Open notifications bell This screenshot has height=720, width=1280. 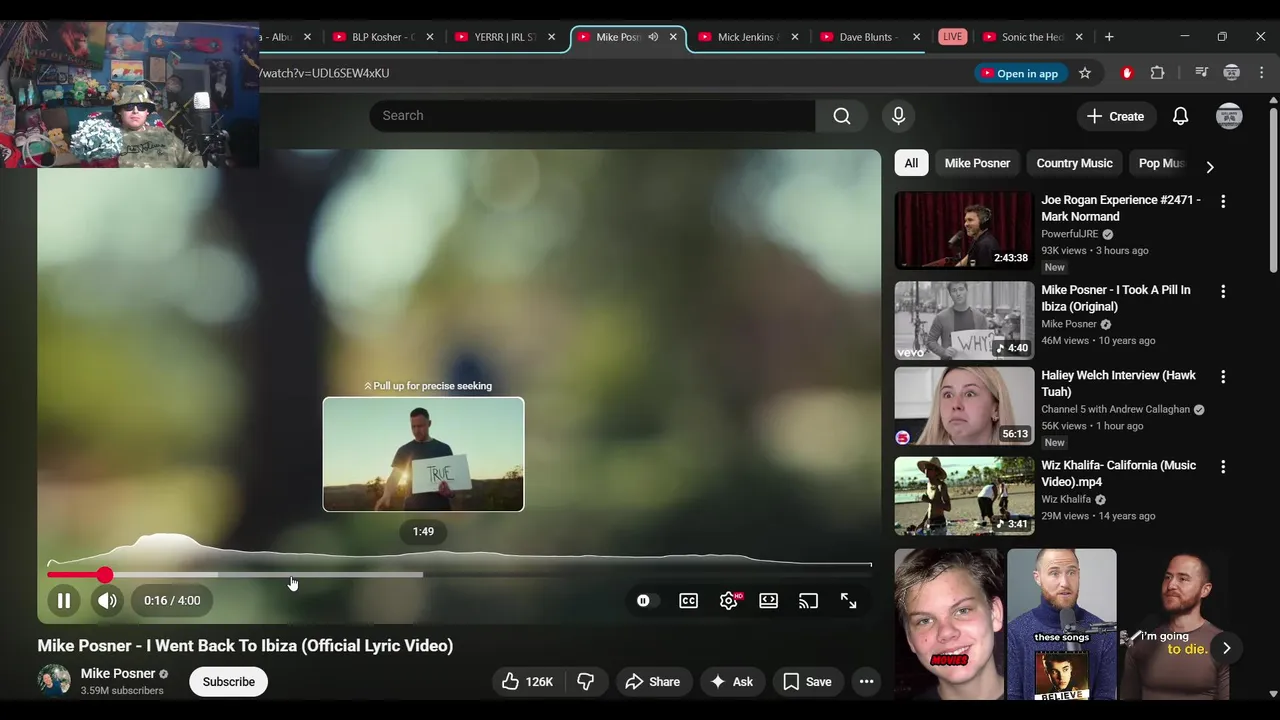coord(1180,116)
